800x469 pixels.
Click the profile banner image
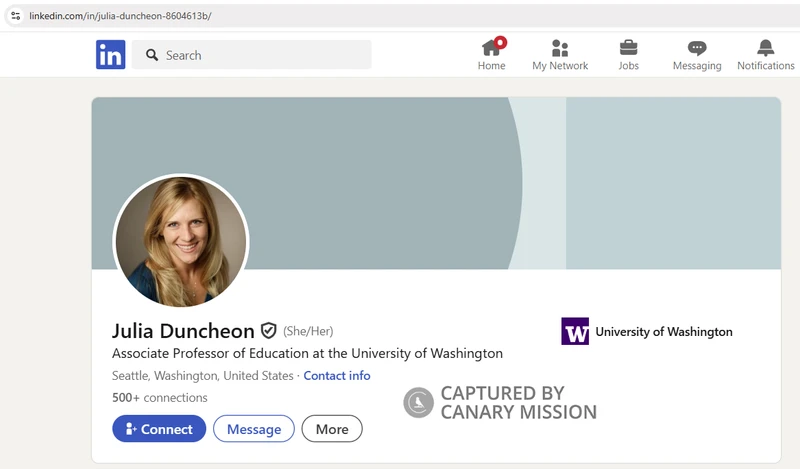436,183
